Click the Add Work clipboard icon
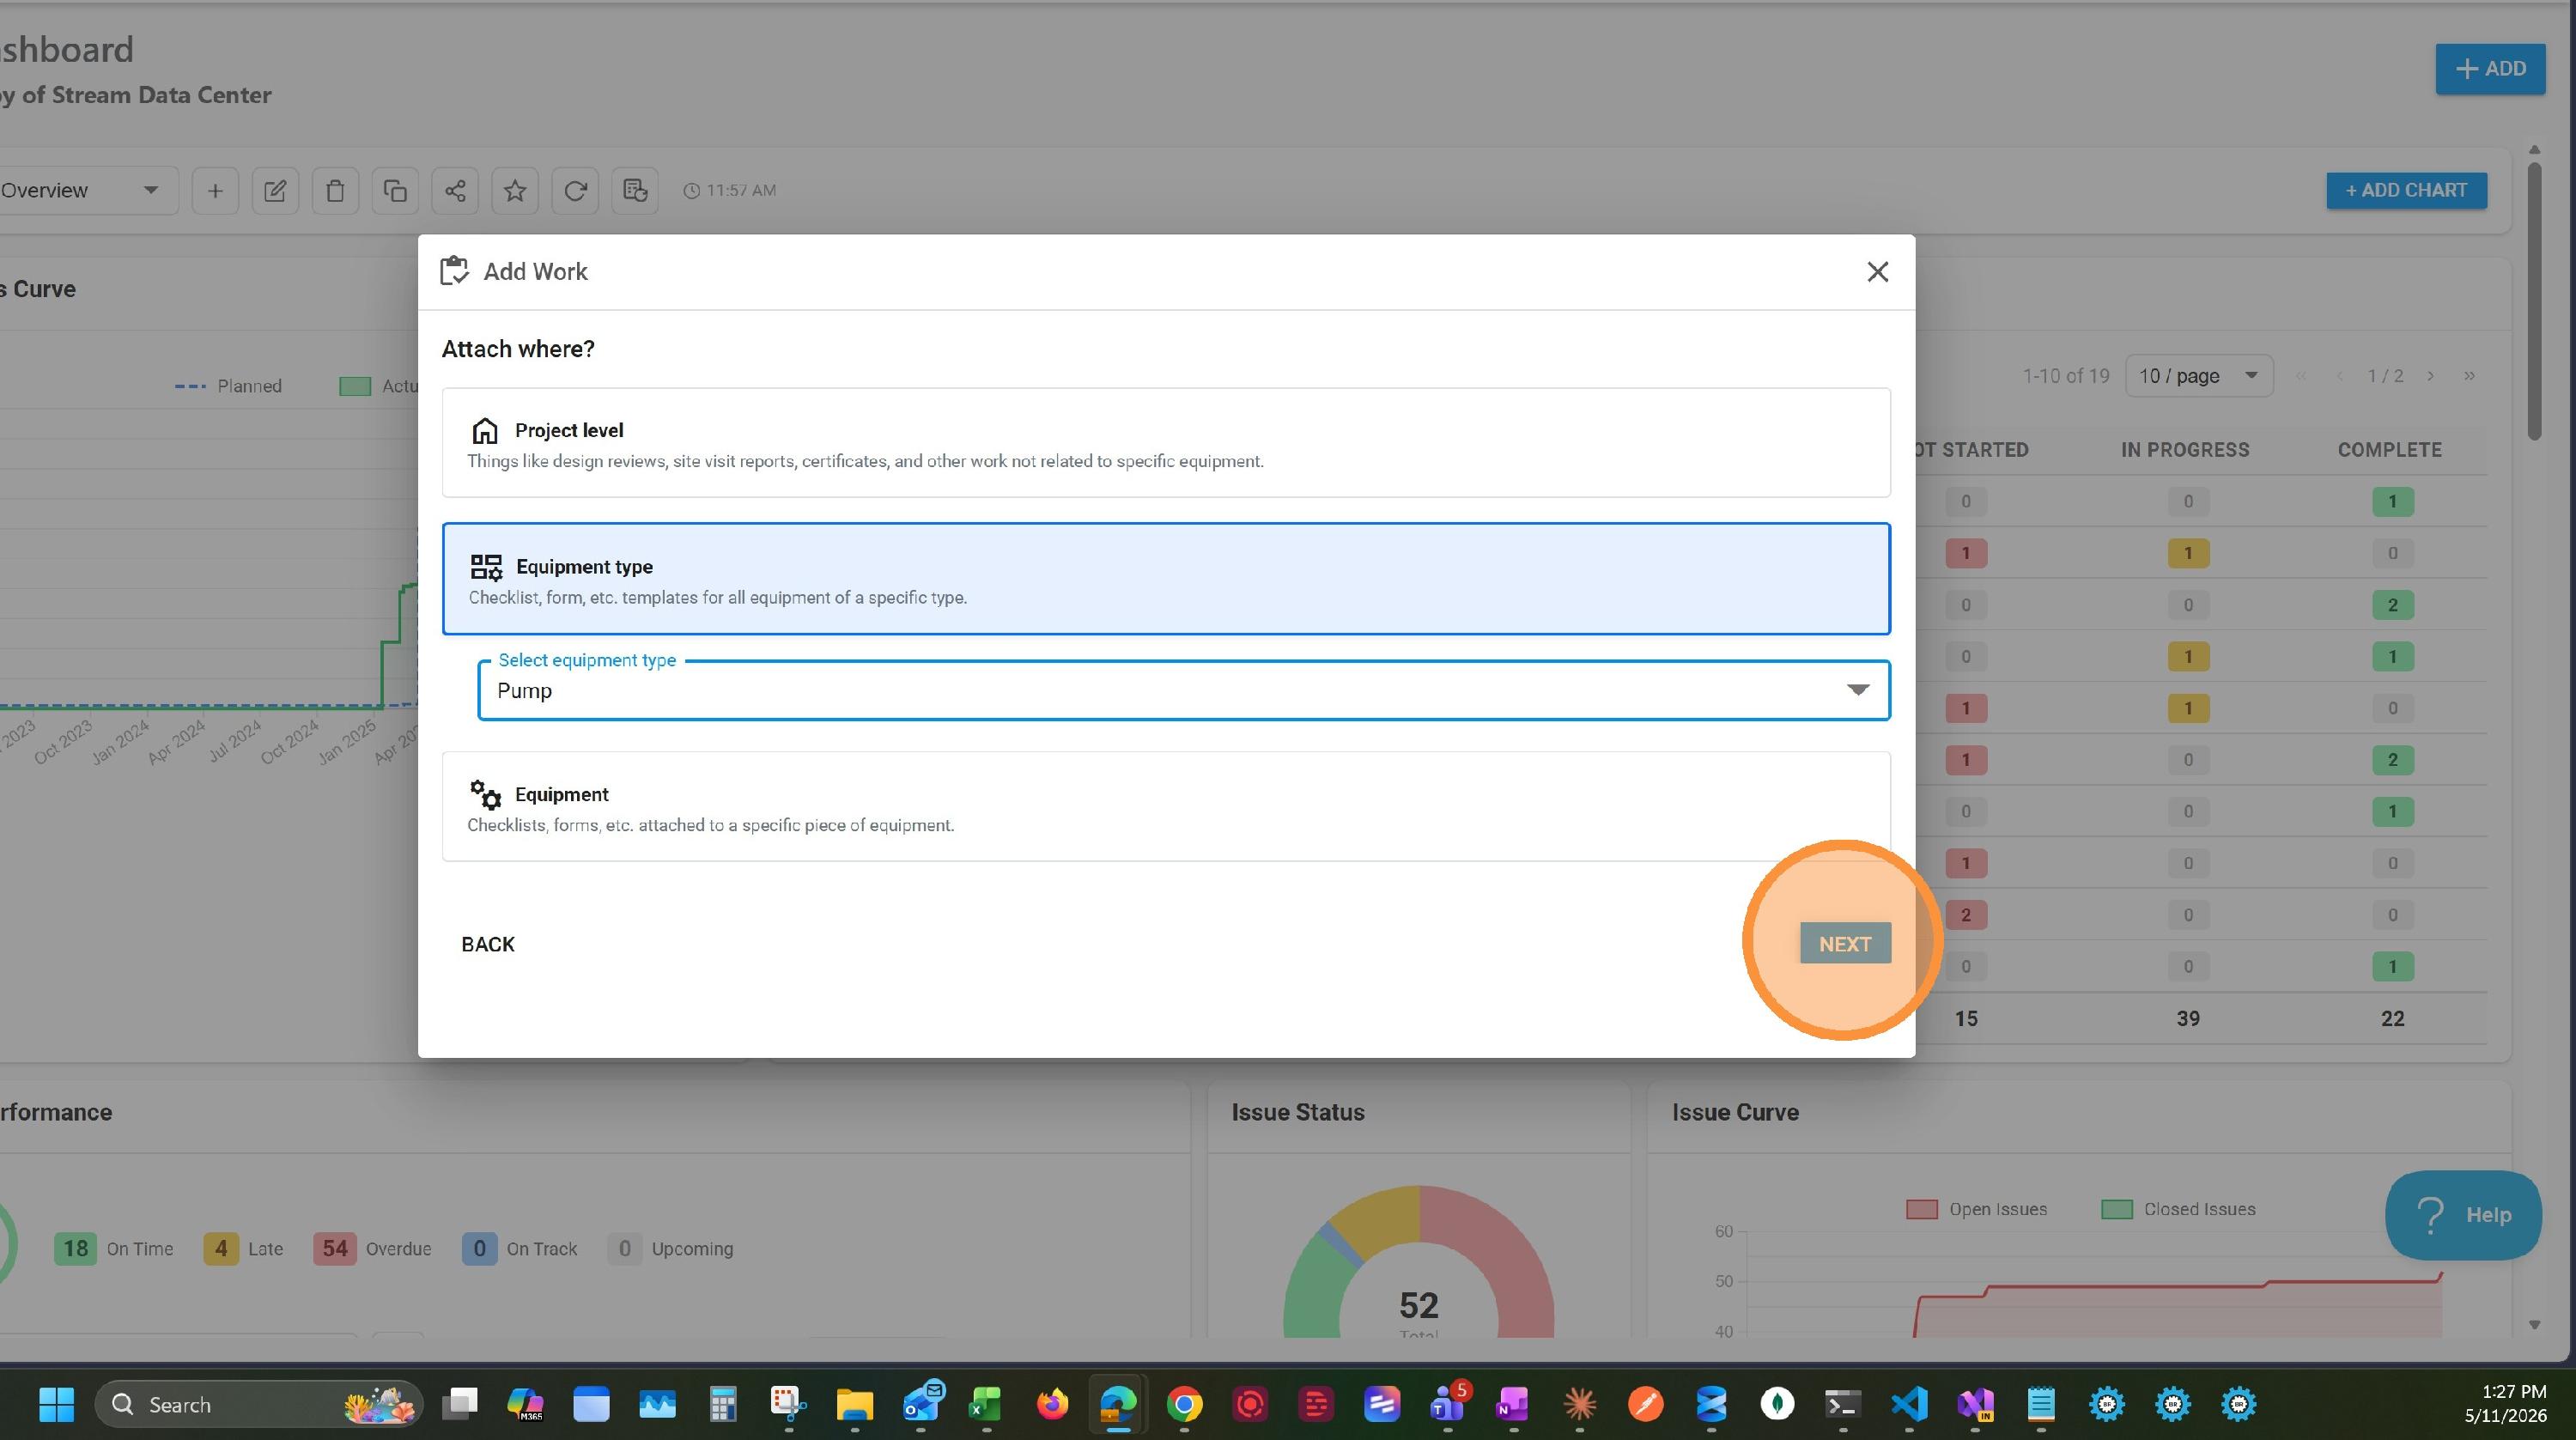The width and height of the screenshot is (2576, 1440). [454, 271]
